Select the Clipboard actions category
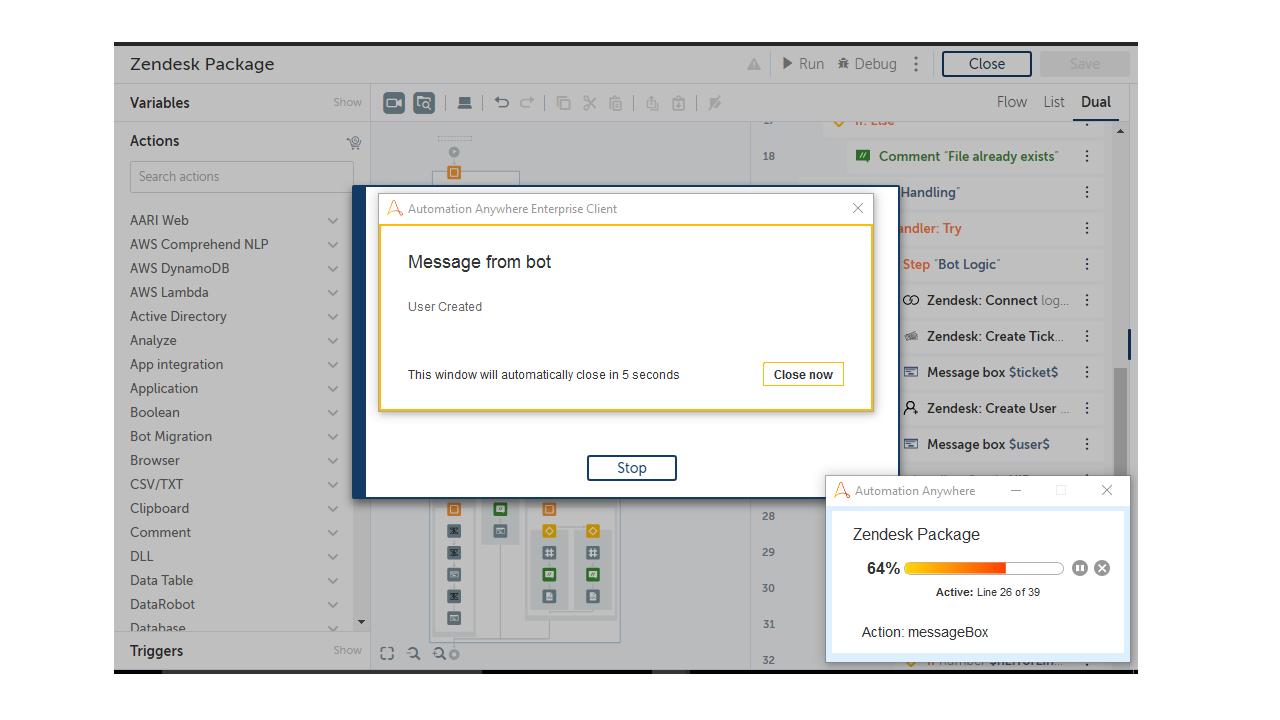The height and width of the screenshot is (720, 1280). (159, 508)
